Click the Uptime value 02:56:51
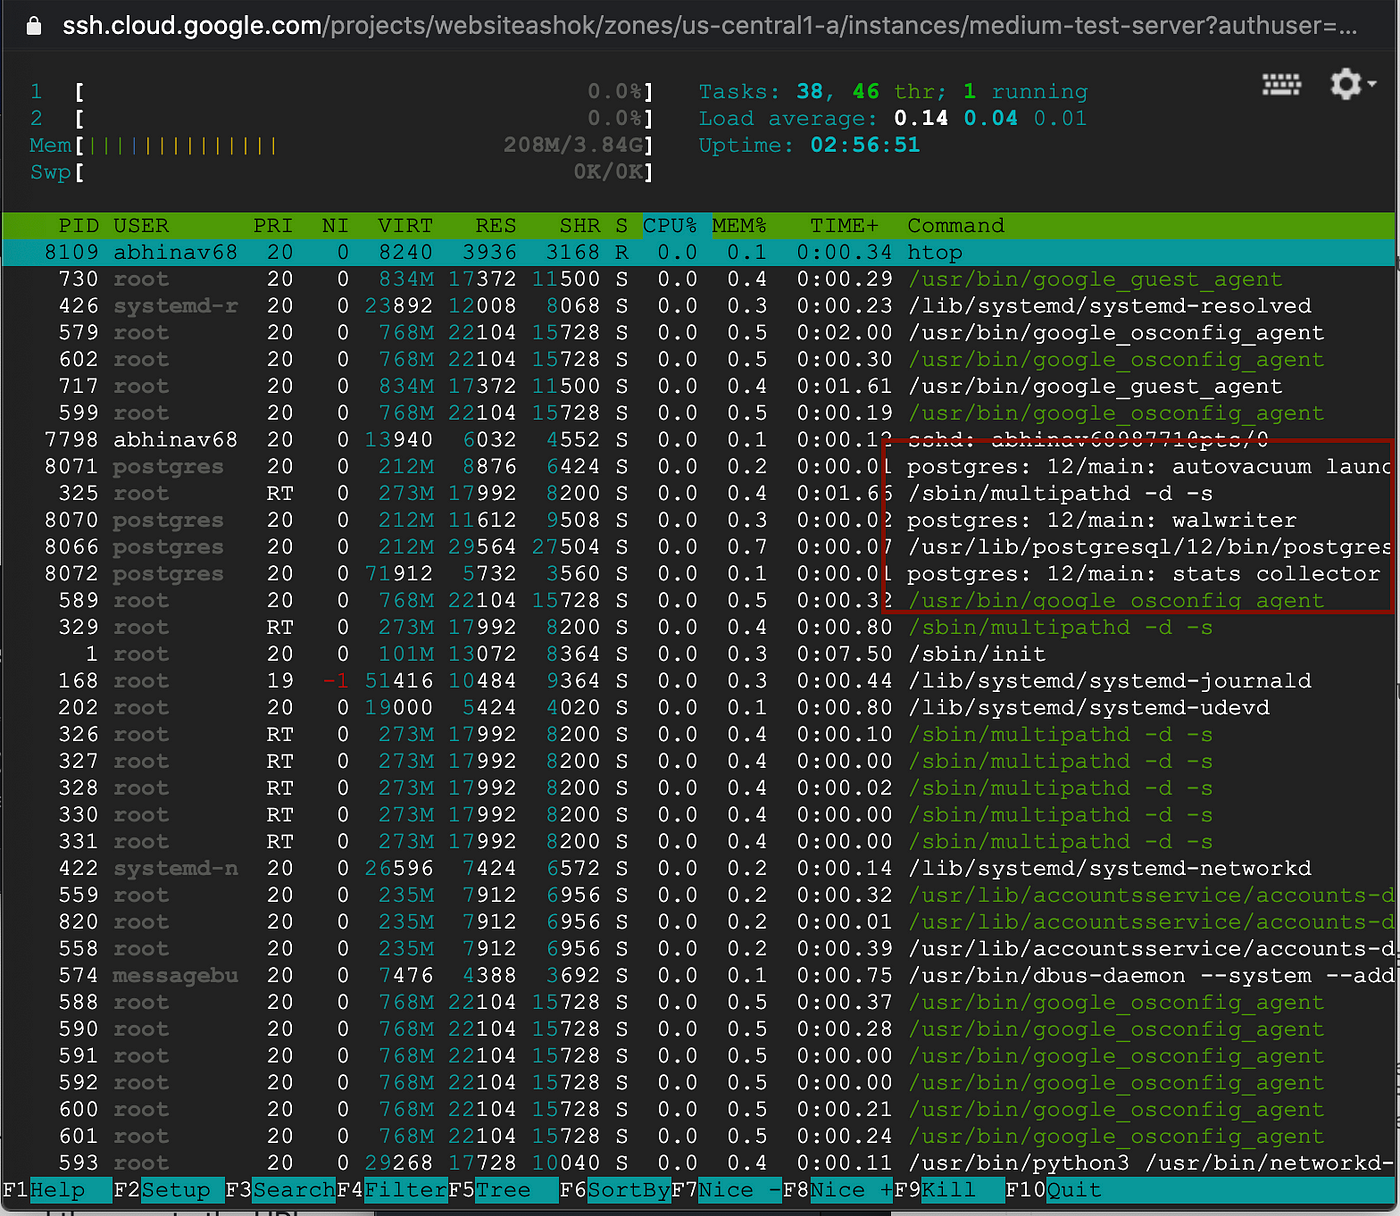The height and width of the screenshot is (1216, 1400). click(x=865, y=146)
